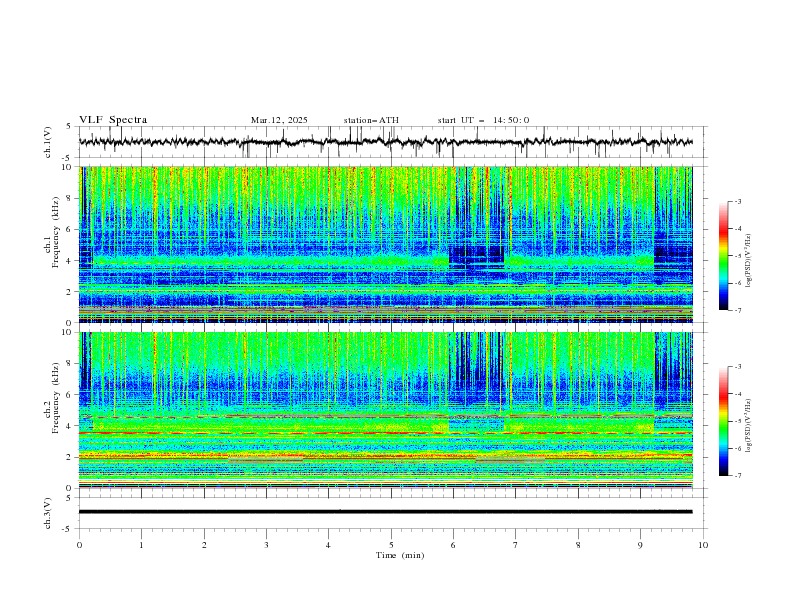Click the ch.2 "Frequency (kHz)" axis label
Screen dimensions: 792x612
pos(56,398)
